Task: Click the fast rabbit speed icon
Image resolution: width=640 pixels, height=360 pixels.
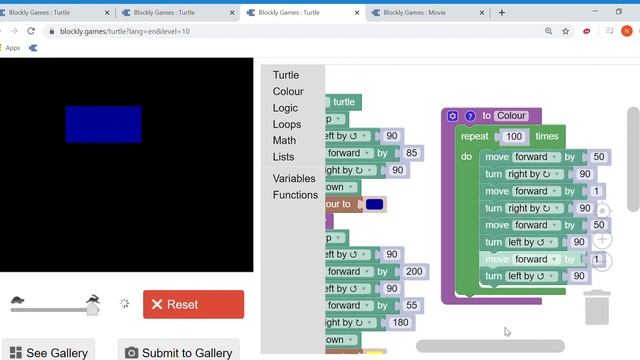Action: 93,299
